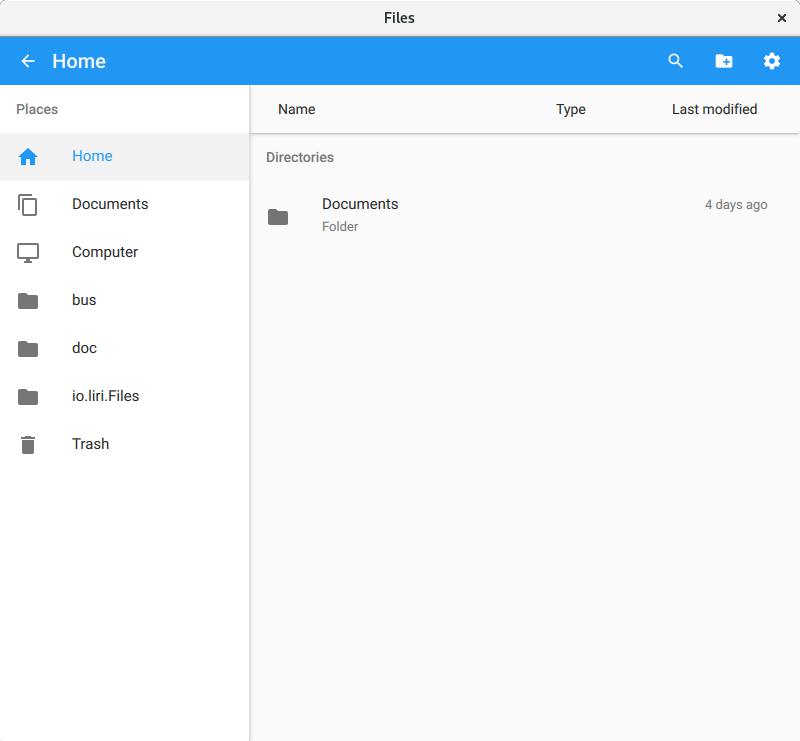Click the Computer monitor icon

point(27,252)
